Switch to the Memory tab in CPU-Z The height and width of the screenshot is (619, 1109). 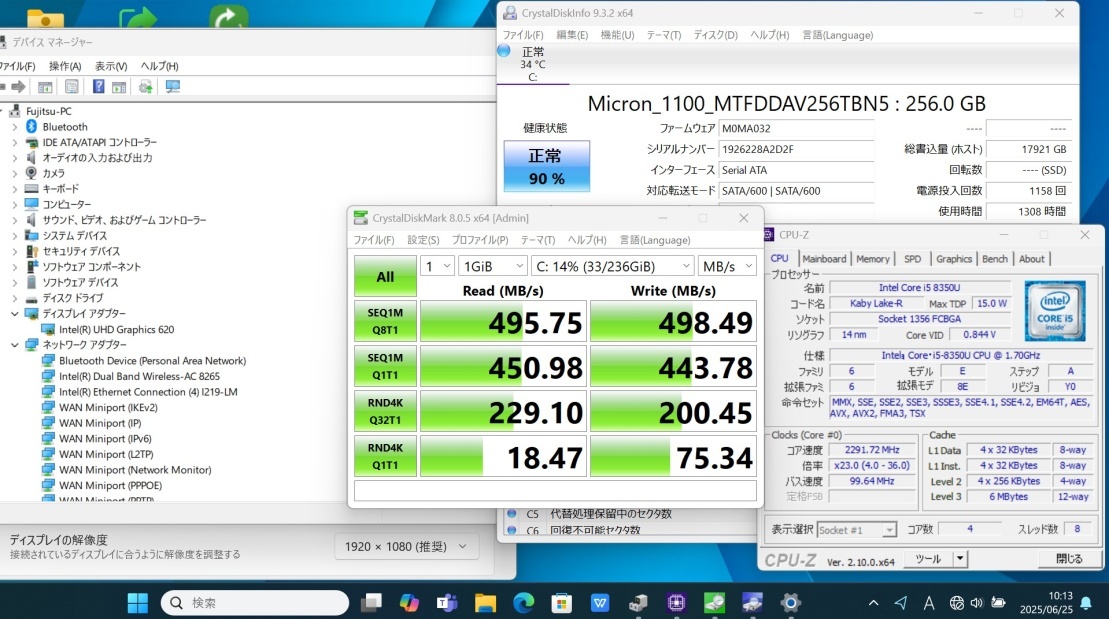tap(872, 259)
